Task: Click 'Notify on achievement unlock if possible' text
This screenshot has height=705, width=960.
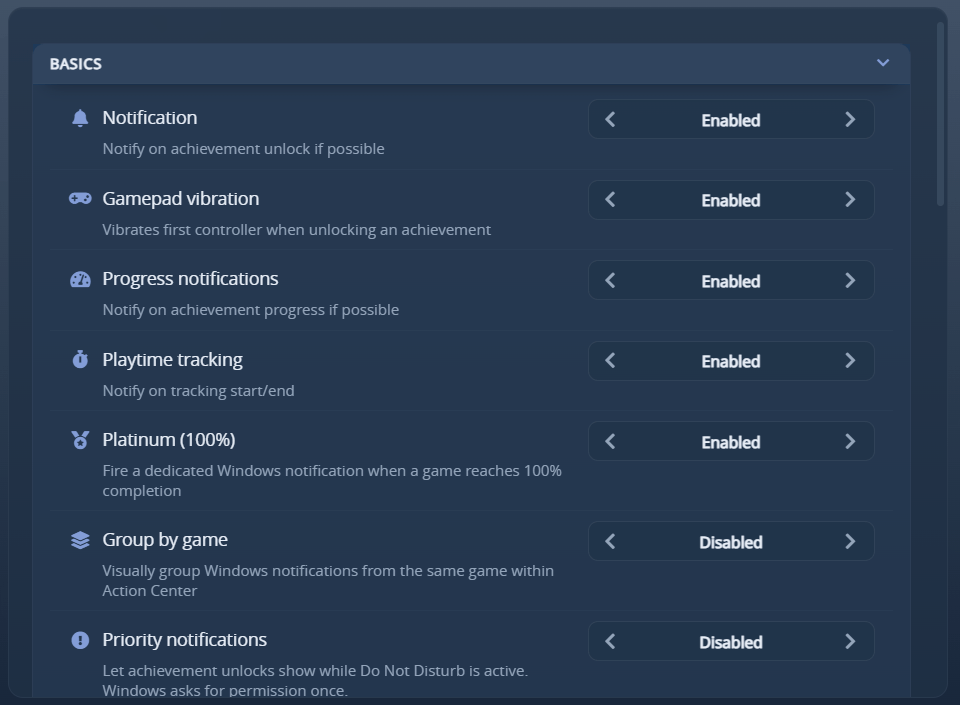Action: click(244, 149)
